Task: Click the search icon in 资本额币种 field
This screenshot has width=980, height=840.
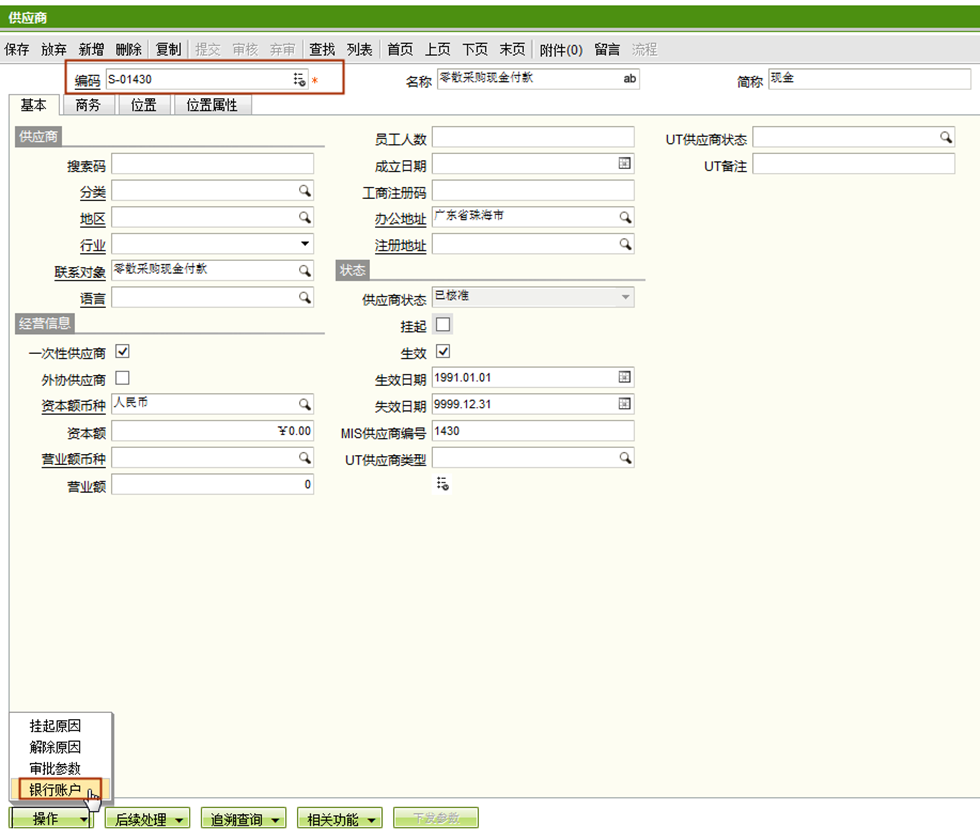Action: point(305,404)
